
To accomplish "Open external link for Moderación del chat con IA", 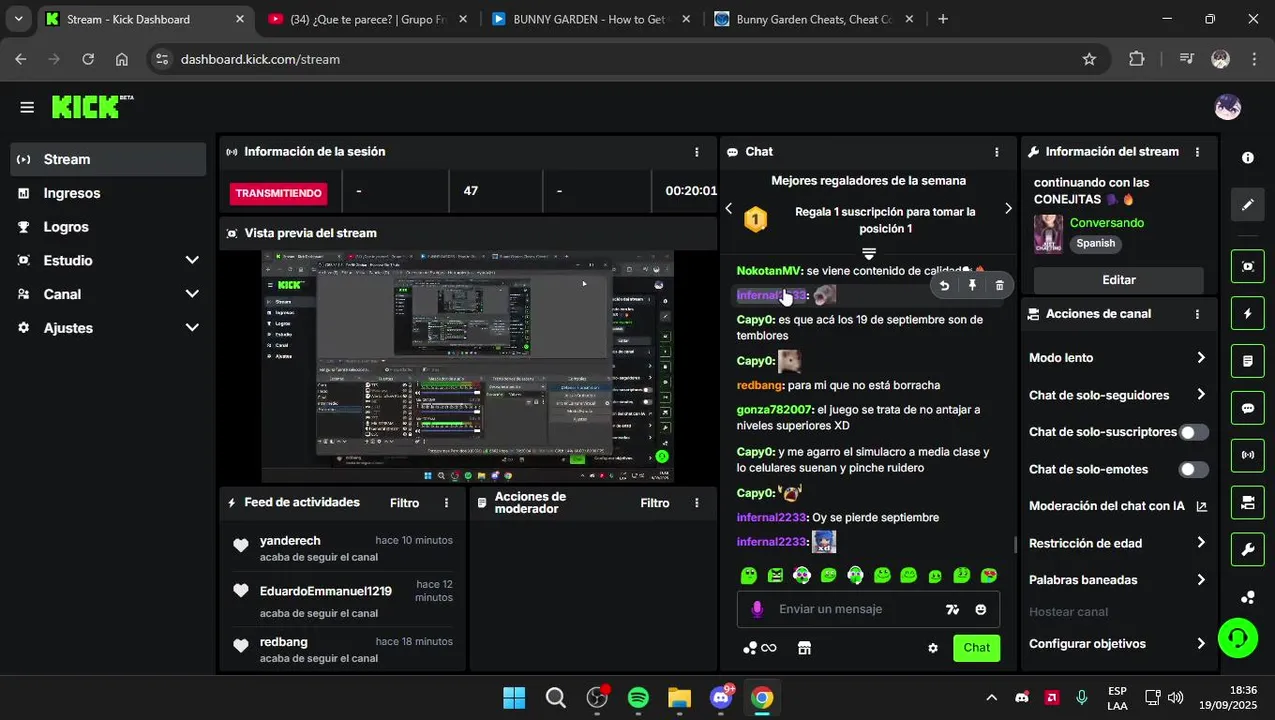I will tap(1201, 506).
